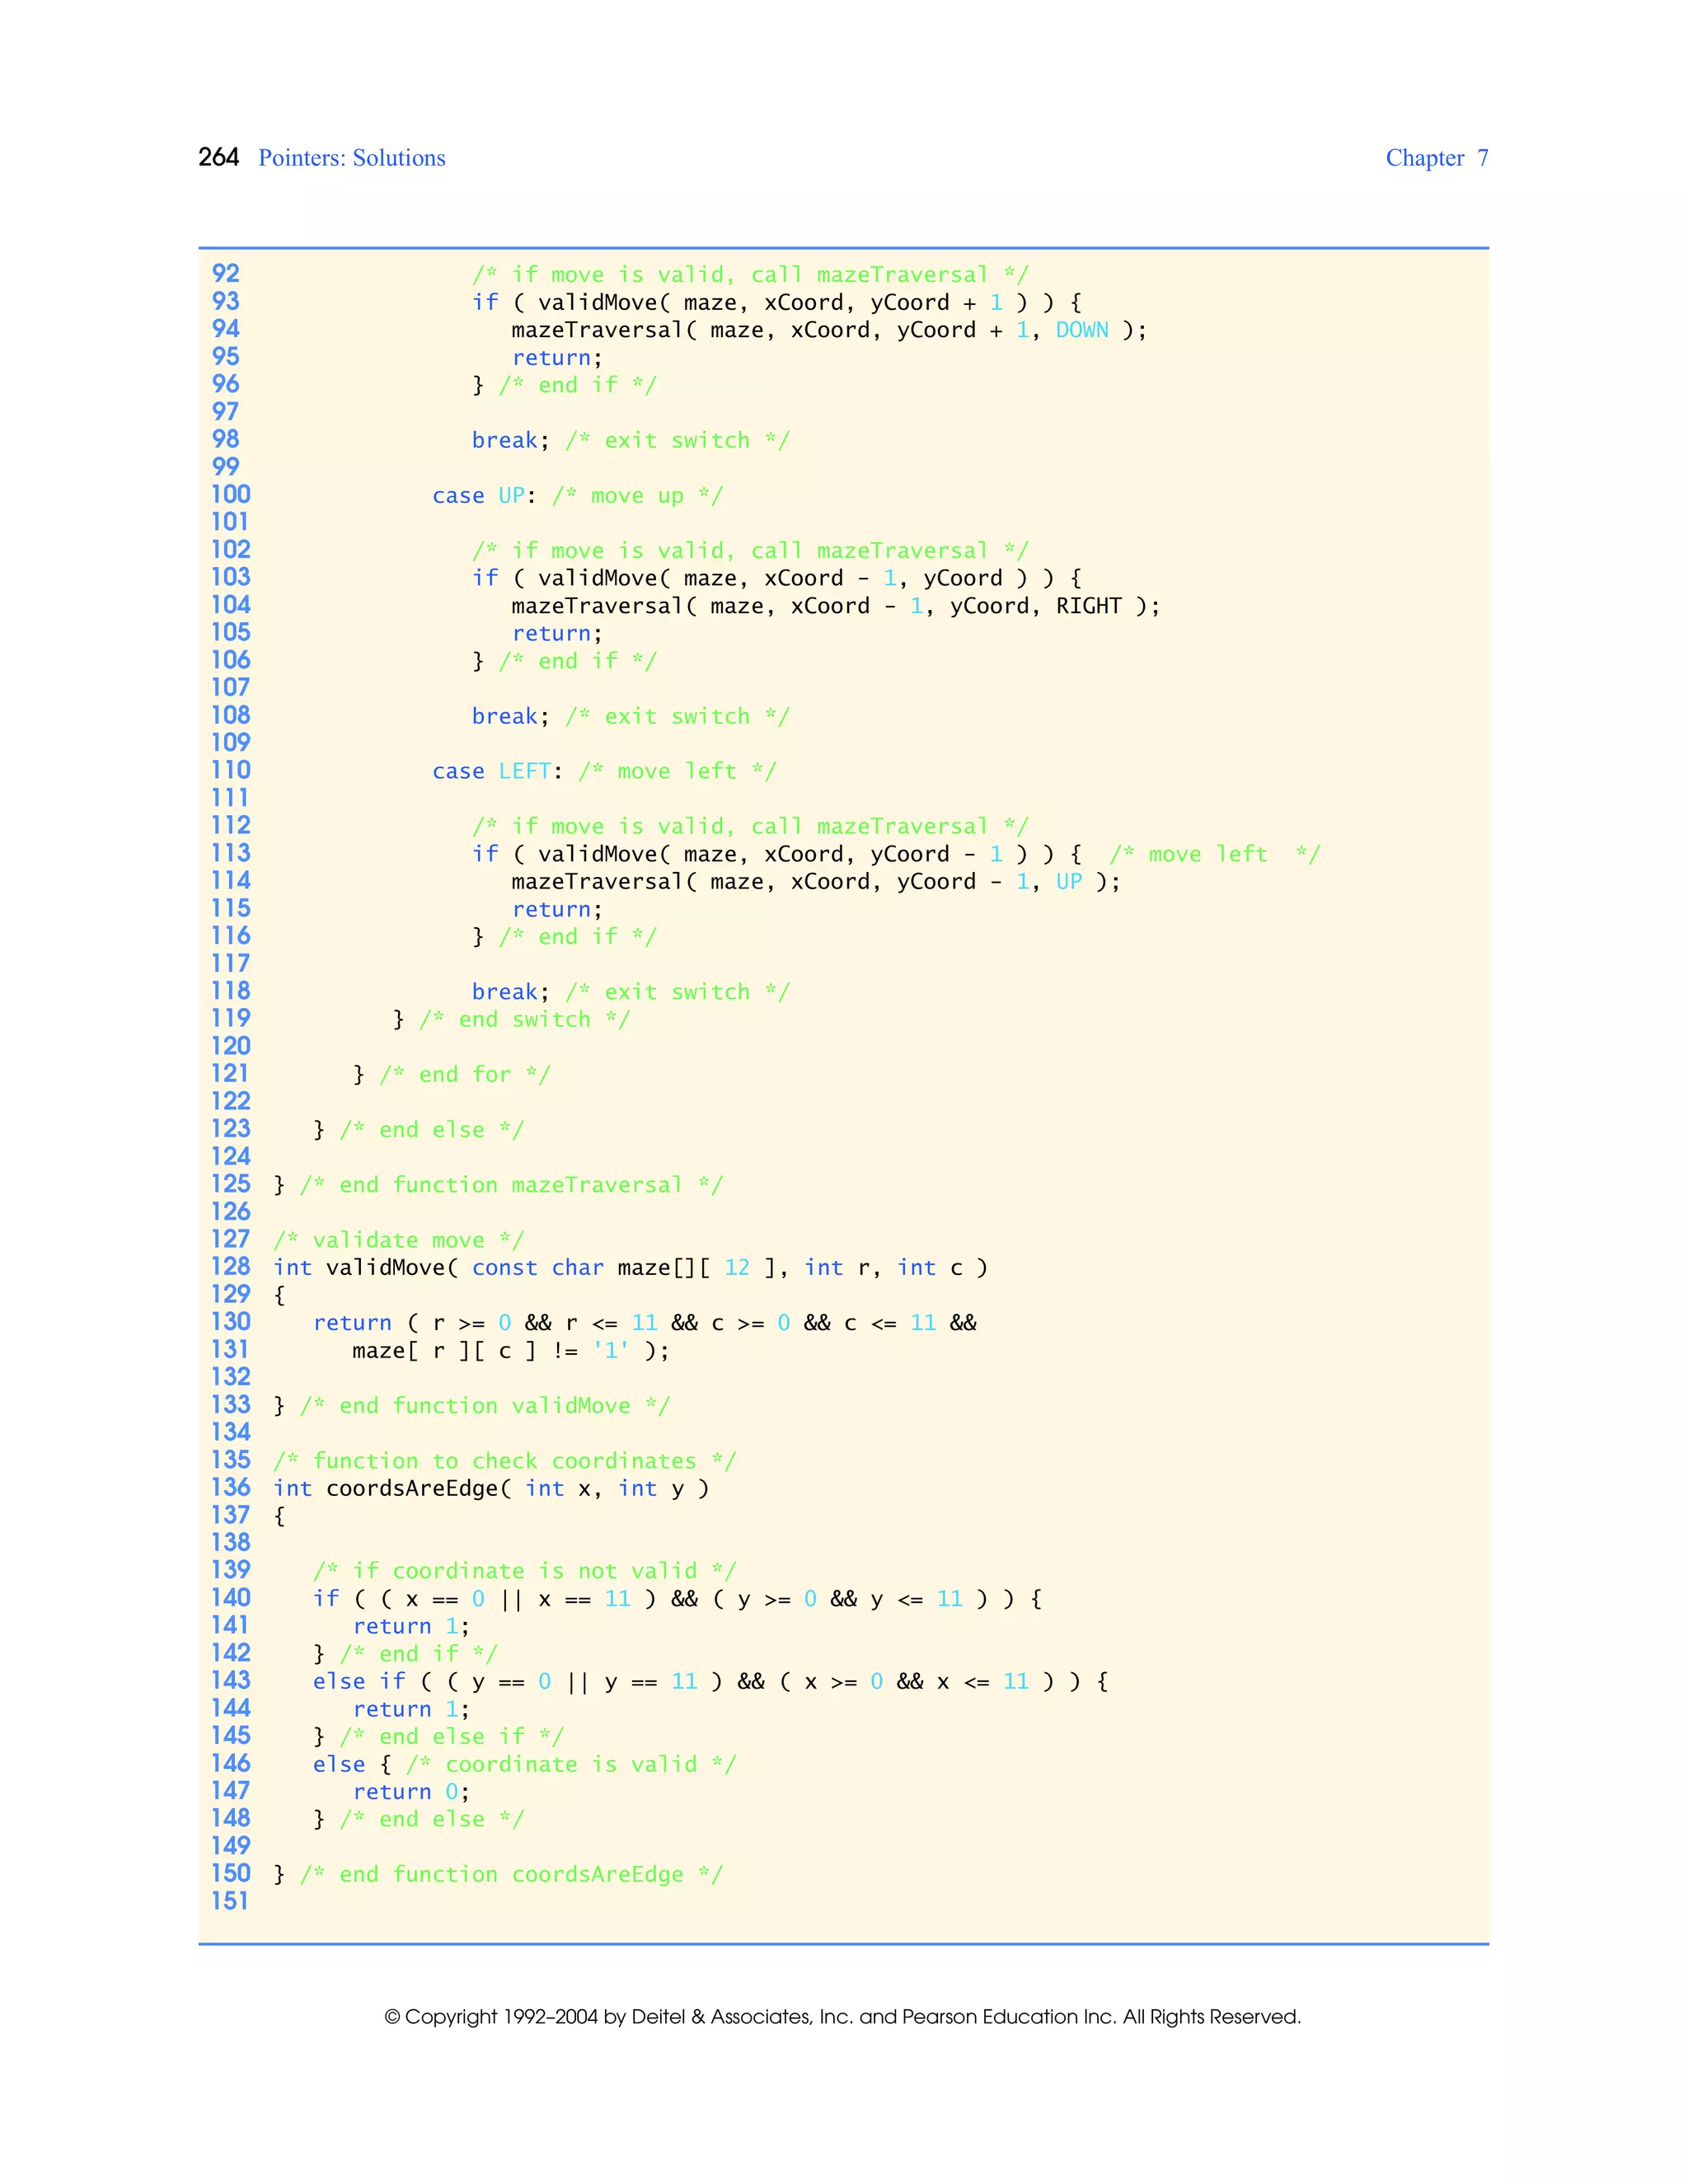Click the validMove function definition name
This screenshot has width=1688, height=2184.
(385, 1268)
